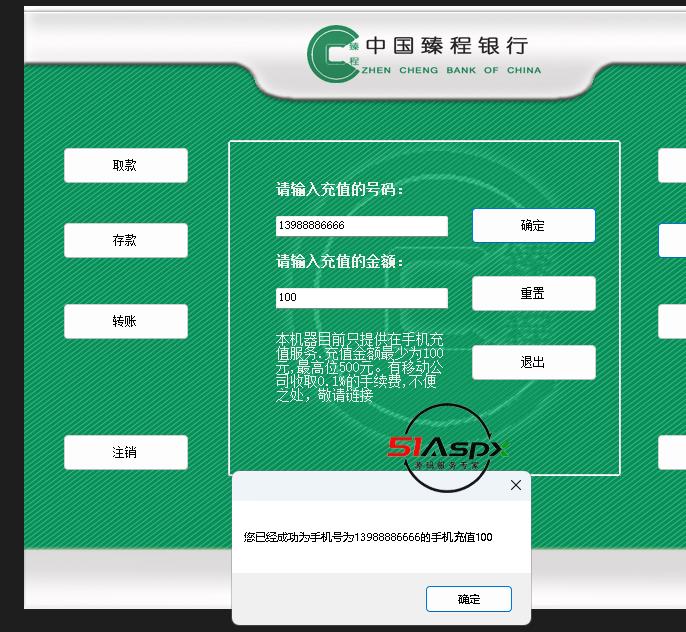Select the 转账 transfer button
This screenshot has width=686, height=632.
[126, 321]
